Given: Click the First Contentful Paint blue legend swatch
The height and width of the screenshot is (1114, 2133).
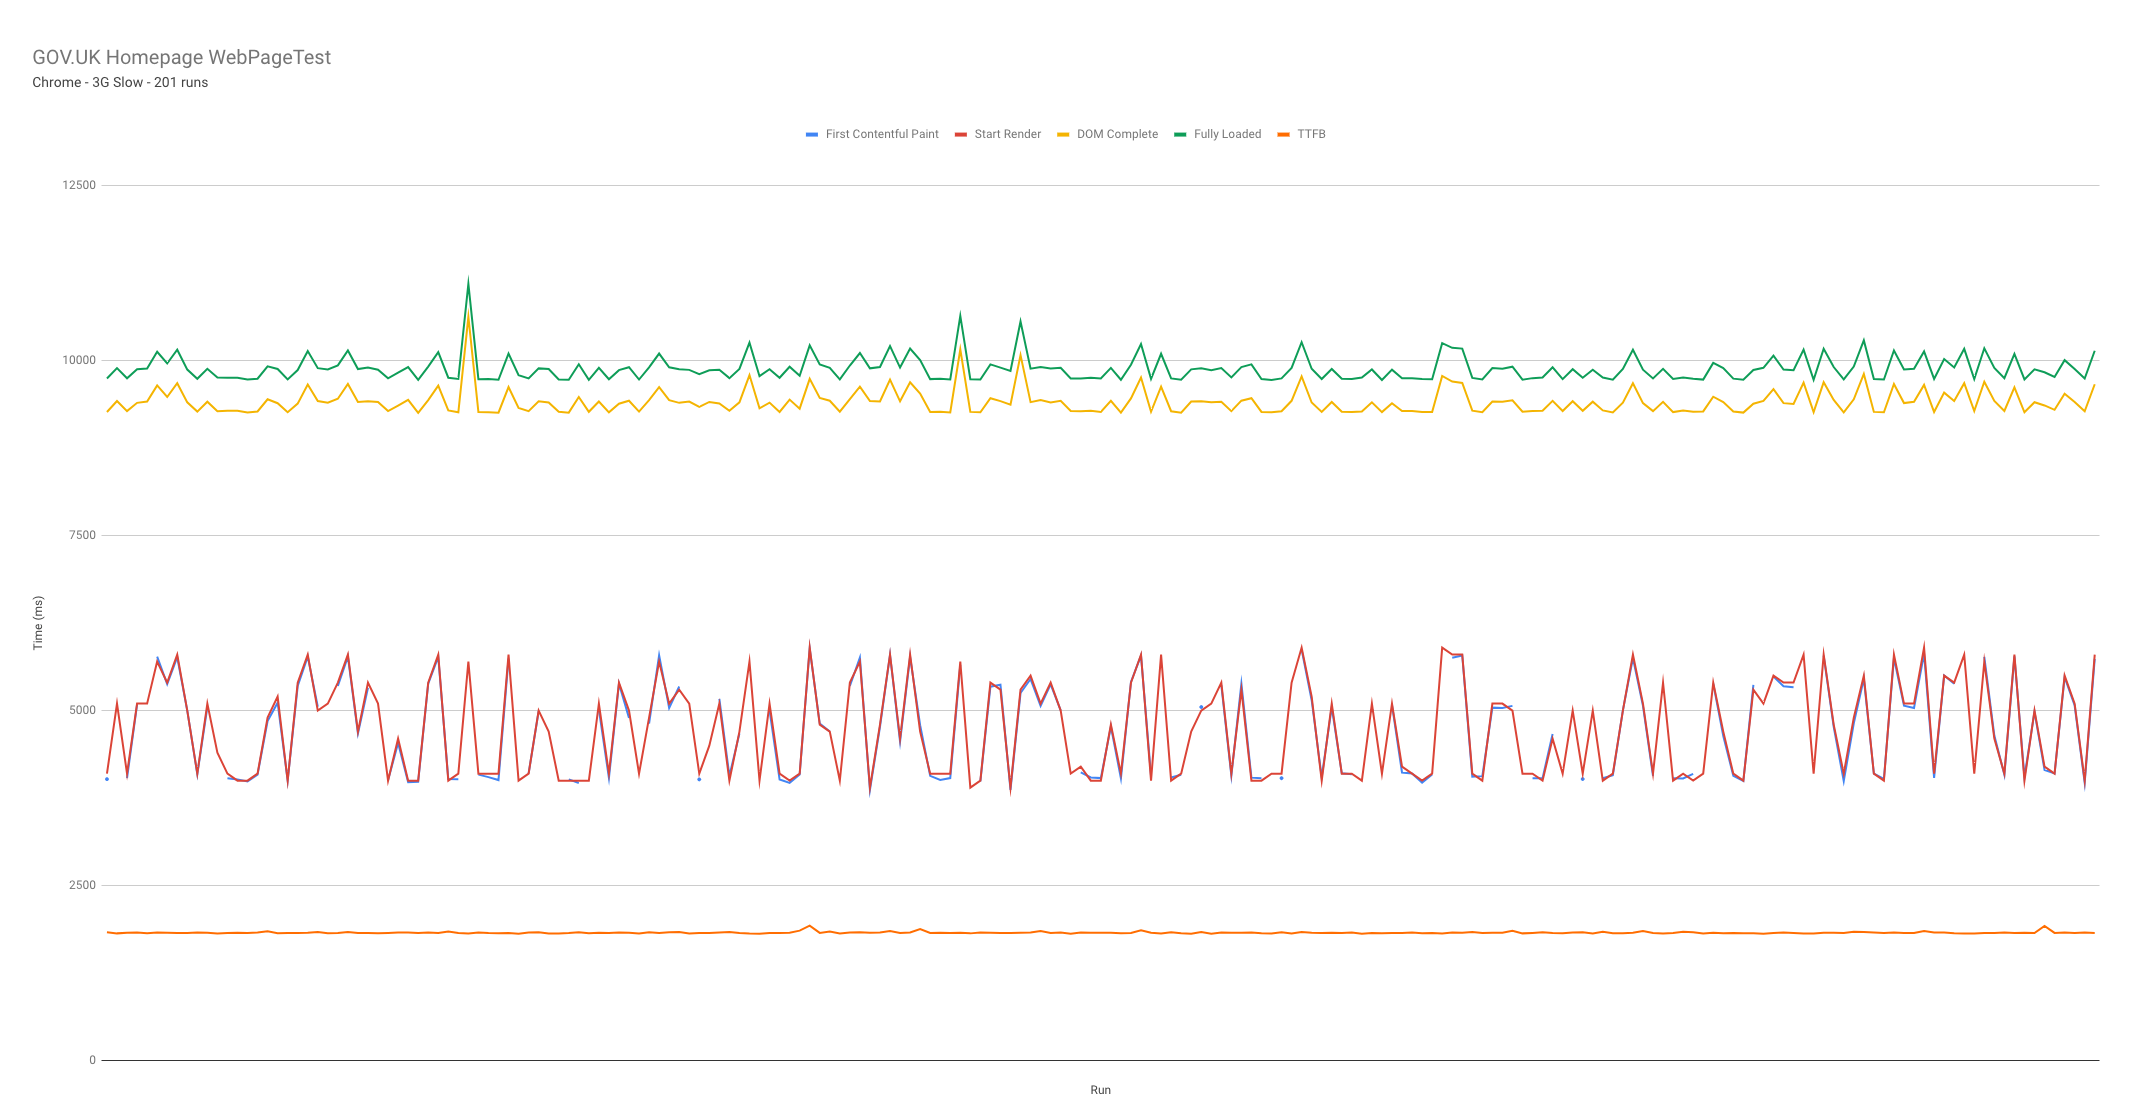Looking at the screenshot, I should [x=812, y=134].
